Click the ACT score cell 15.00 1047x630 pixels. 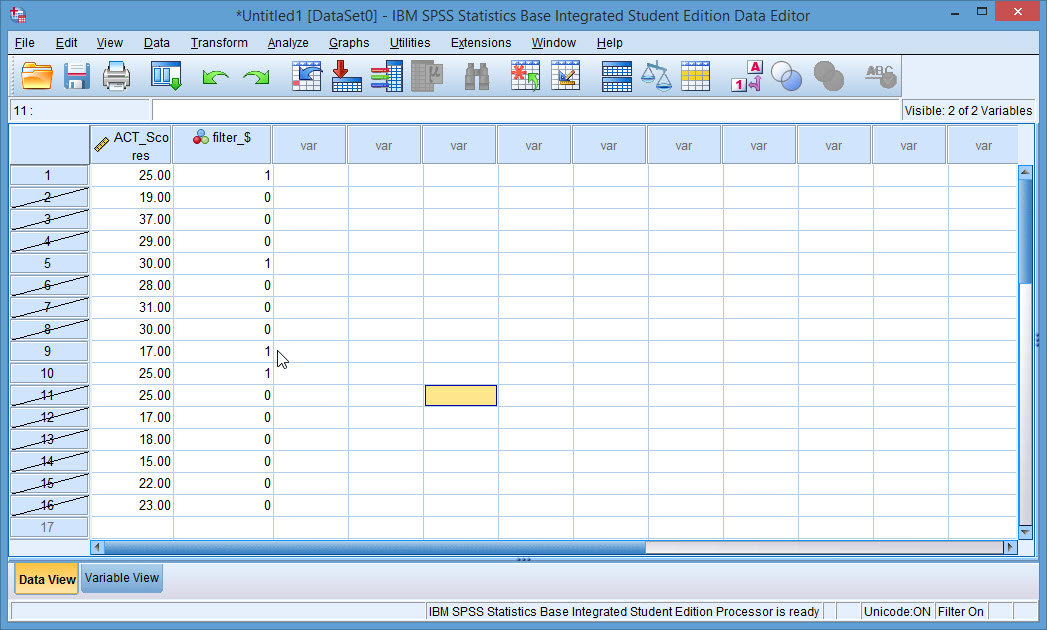coord(132,461)
